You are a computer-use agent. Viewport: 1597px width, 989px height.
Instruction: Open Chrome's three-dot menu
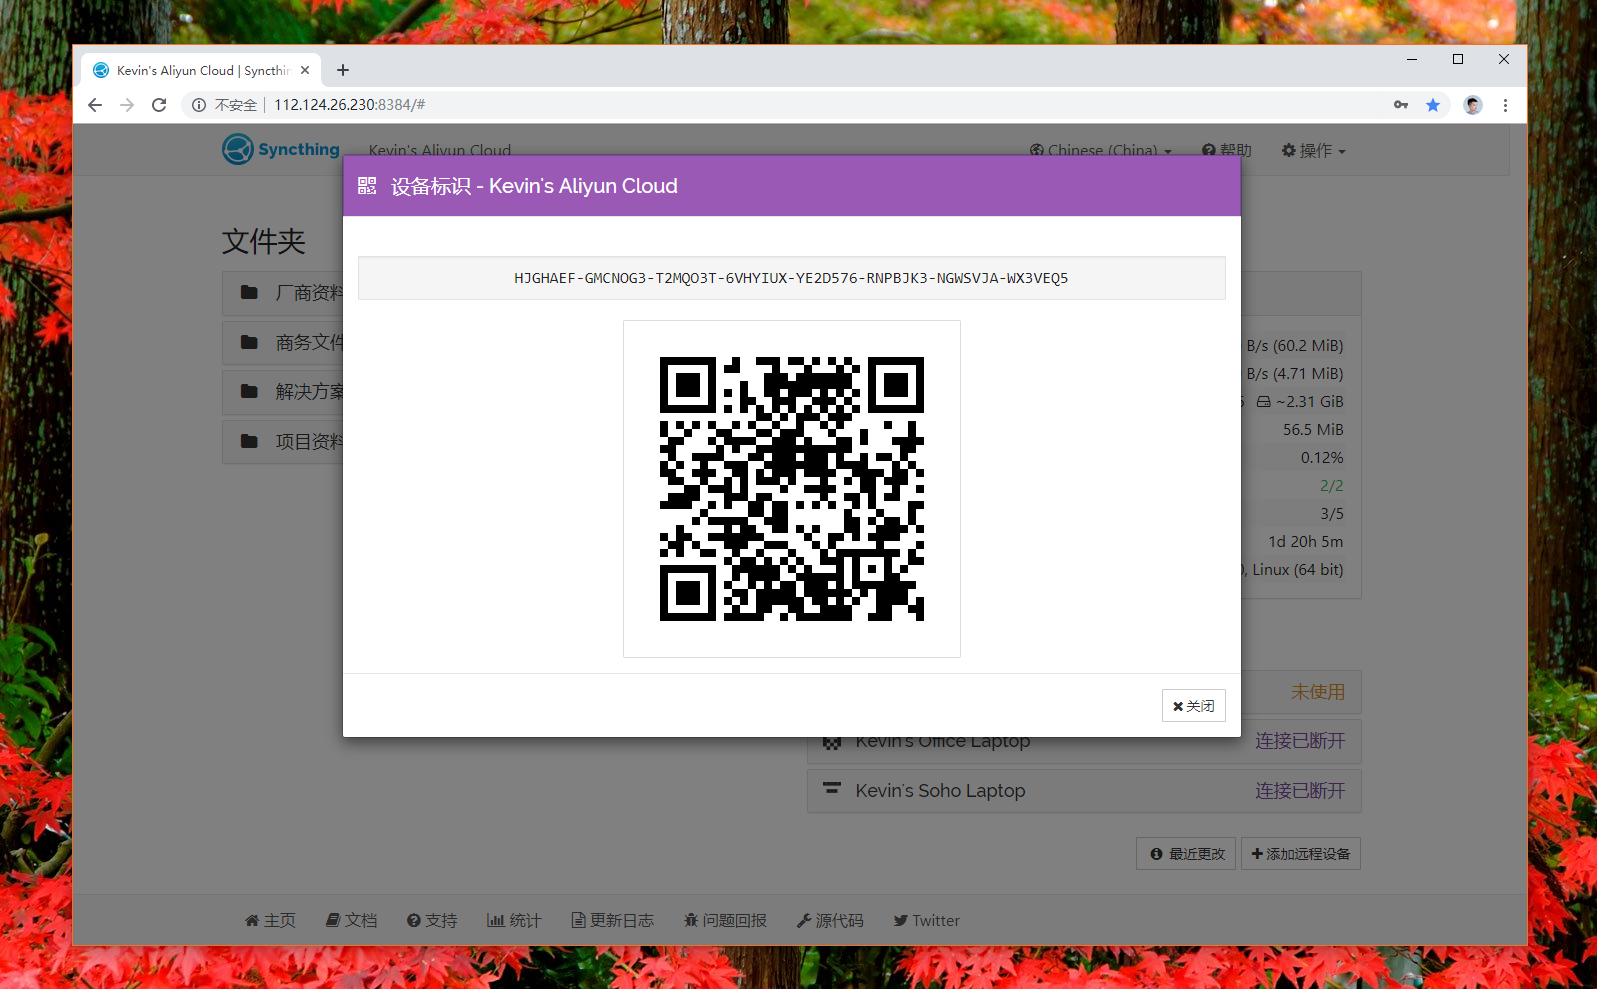pyautogui.click(x=1505, y=105)
